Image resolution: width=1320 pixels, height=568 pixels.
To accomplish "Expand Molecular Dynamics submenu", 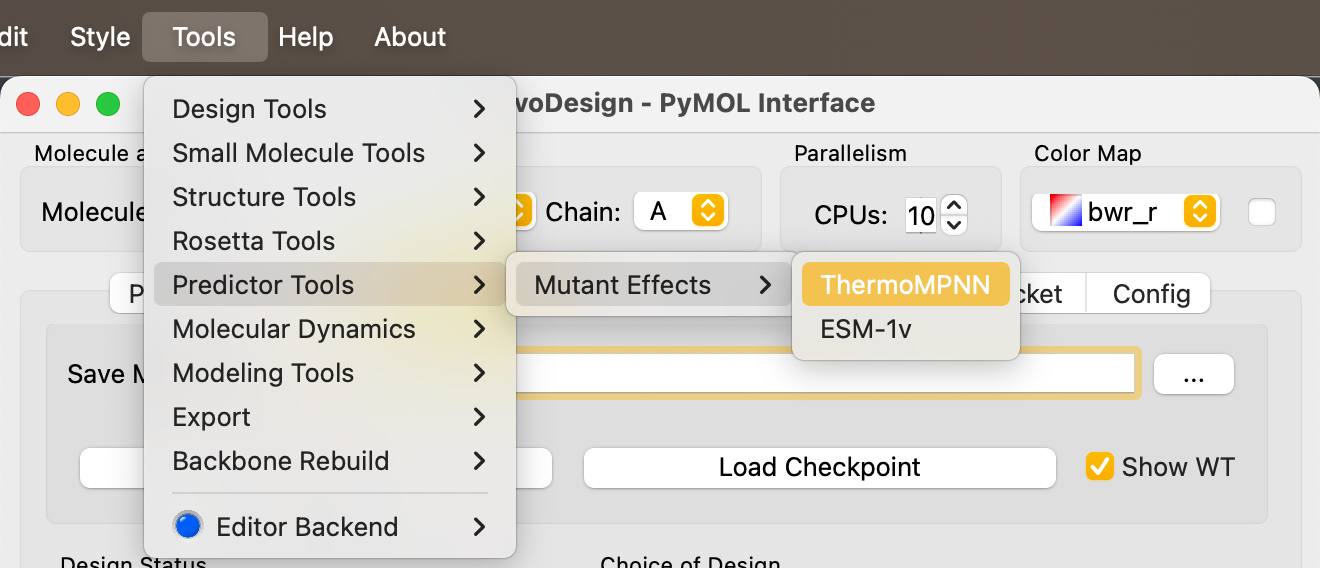I will pos(330,329).
